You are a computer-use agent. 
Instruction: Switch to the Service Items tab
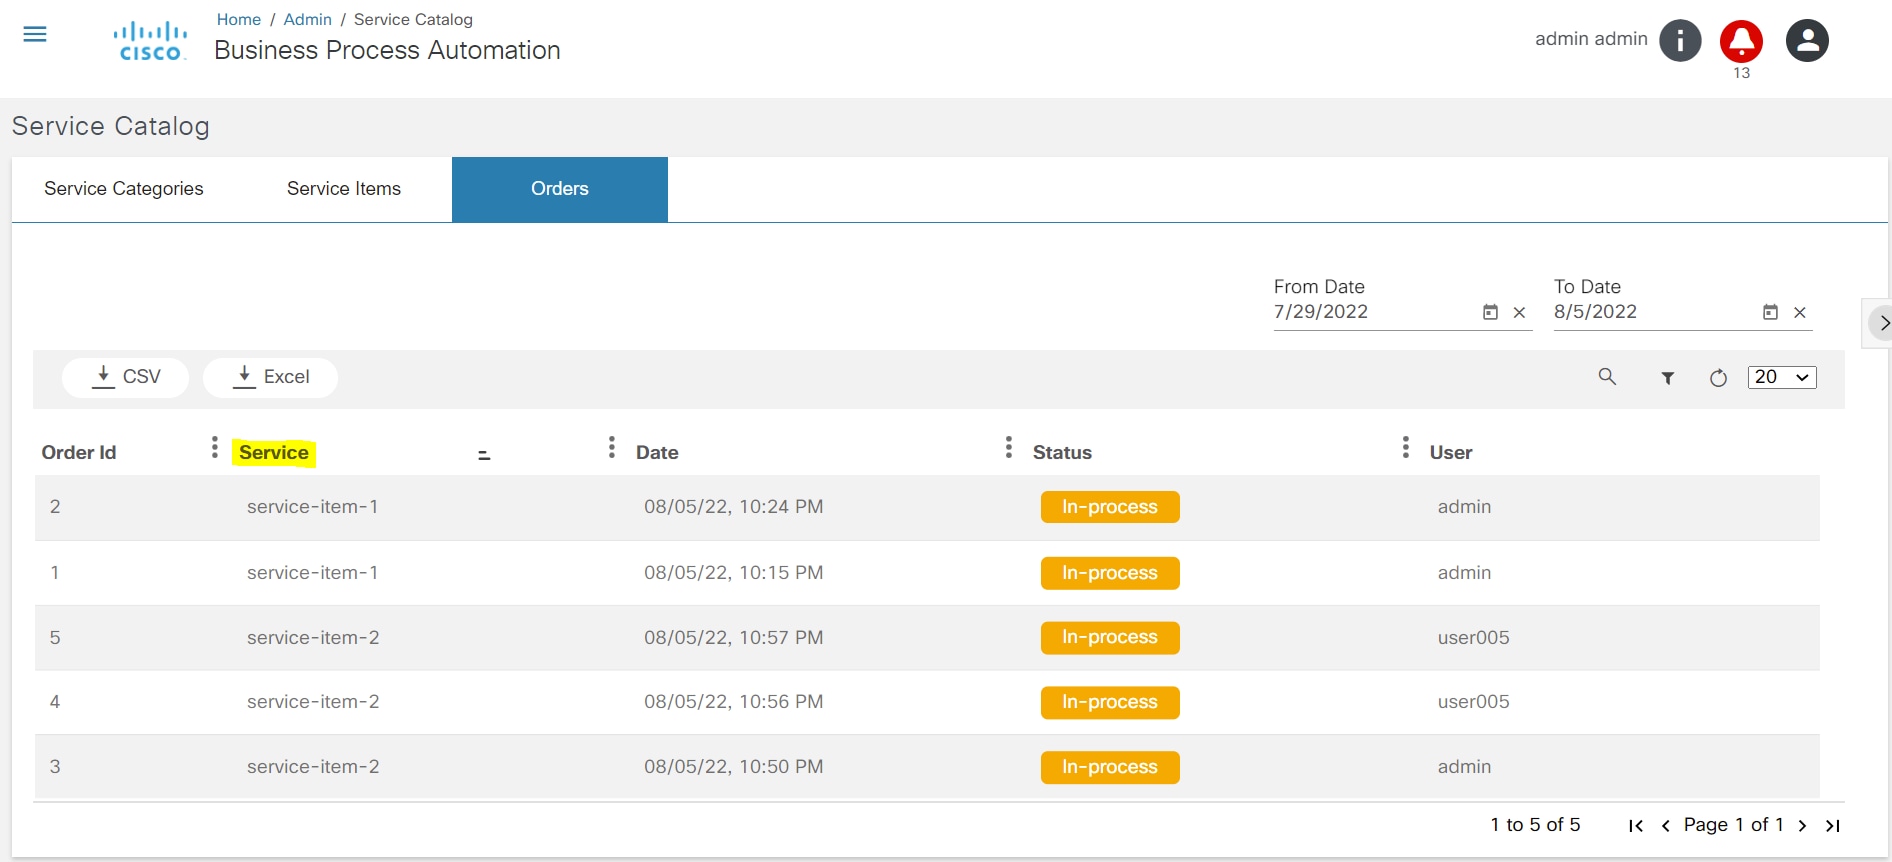point(343,189)
